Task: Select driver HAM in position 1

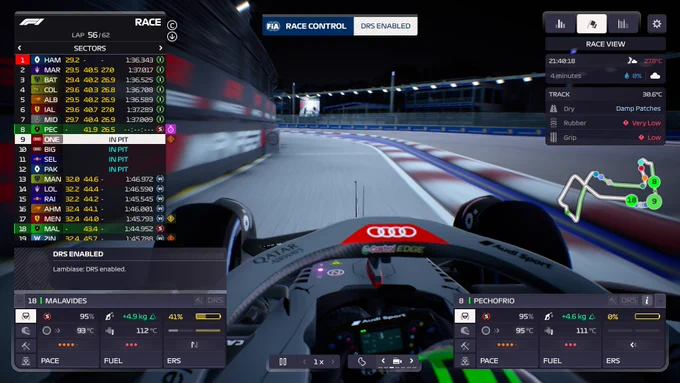Action: (90, 60)
